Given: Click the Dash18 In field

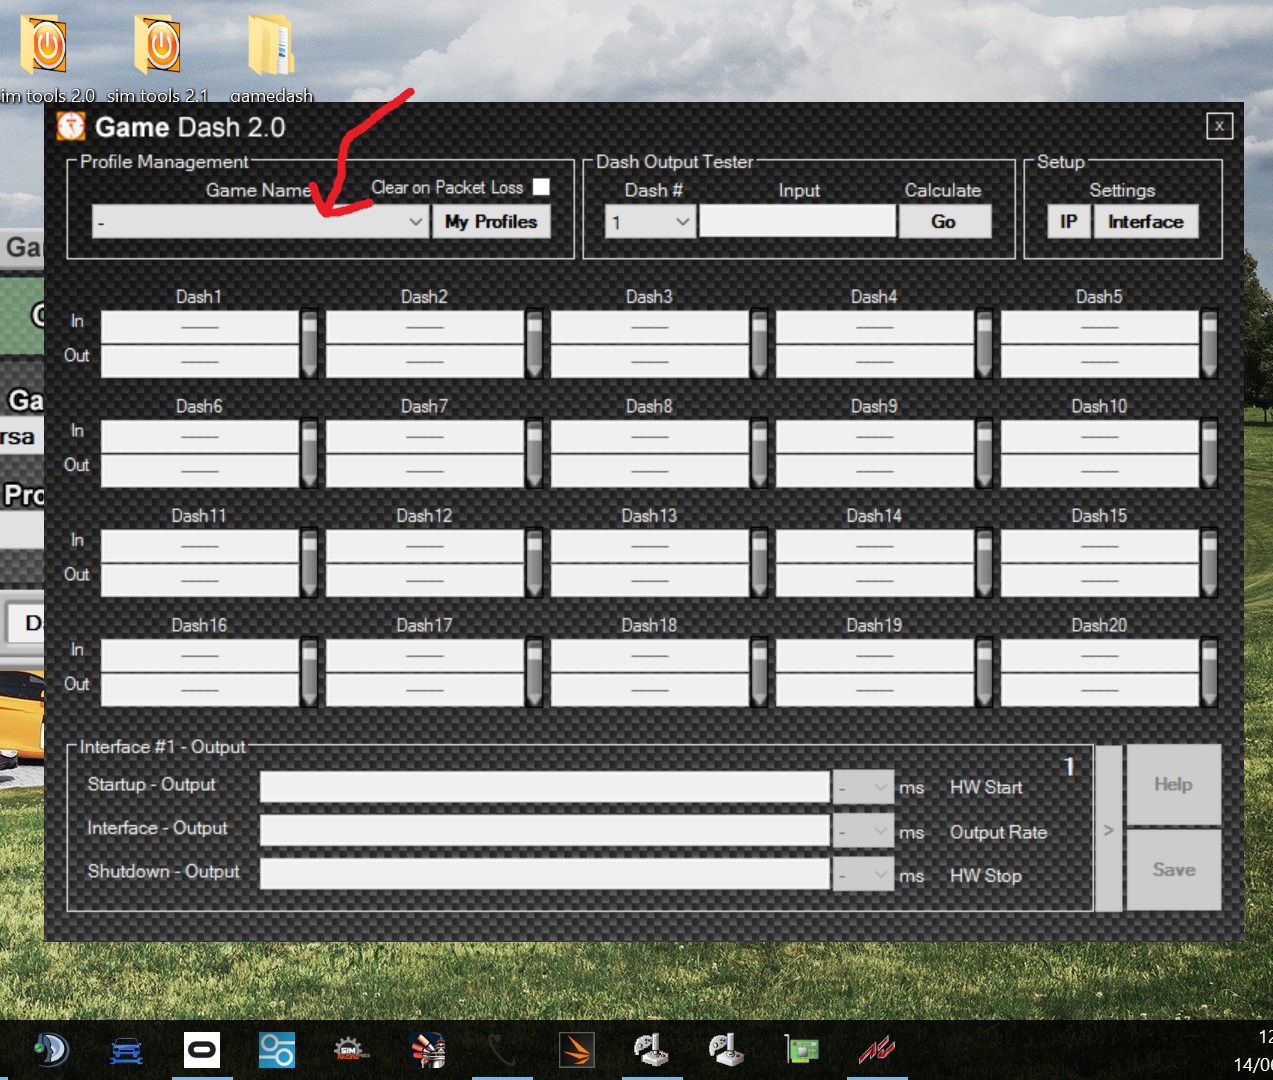Looking at the screenshot, I should 650,655.
